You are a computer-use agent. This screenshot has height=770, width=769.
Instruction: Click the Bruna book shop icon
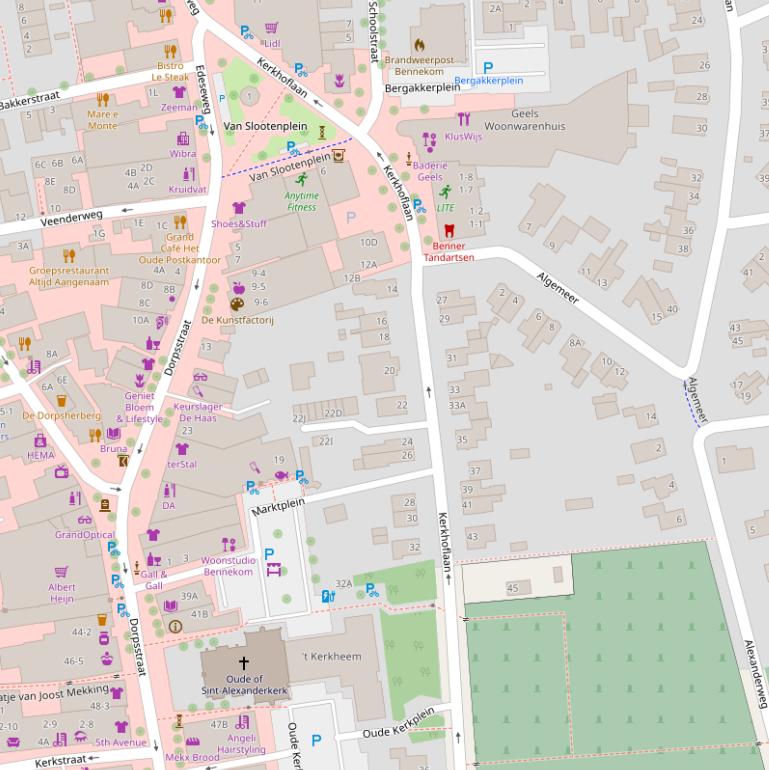coord(114,434)
